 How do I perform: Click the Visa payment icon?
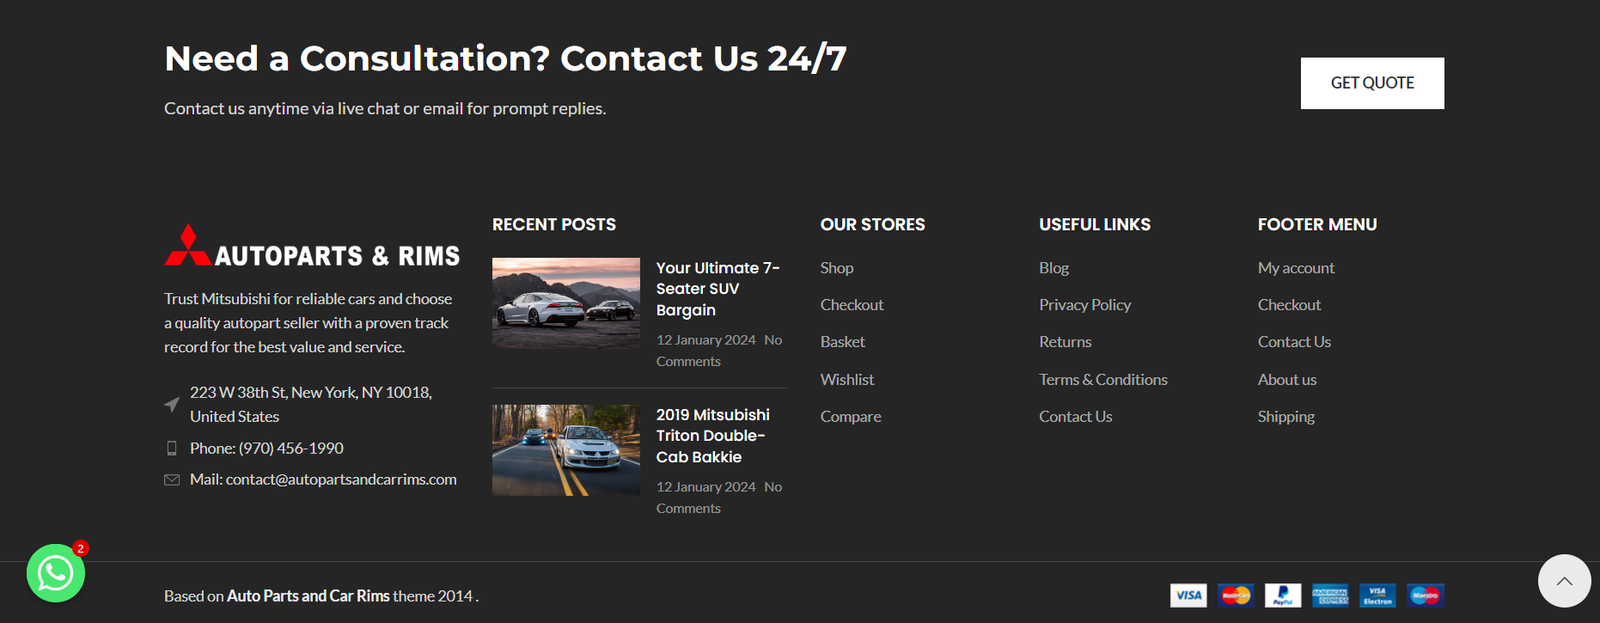tap(1188, 596)
